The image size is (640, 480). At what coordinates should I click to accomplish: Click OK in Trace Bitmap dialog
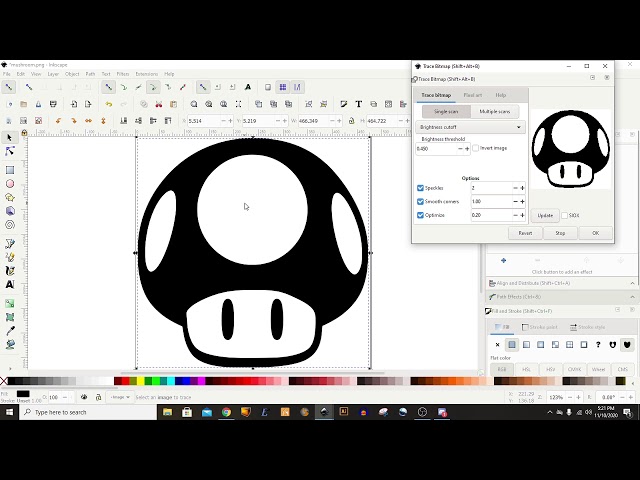point(596,233)
